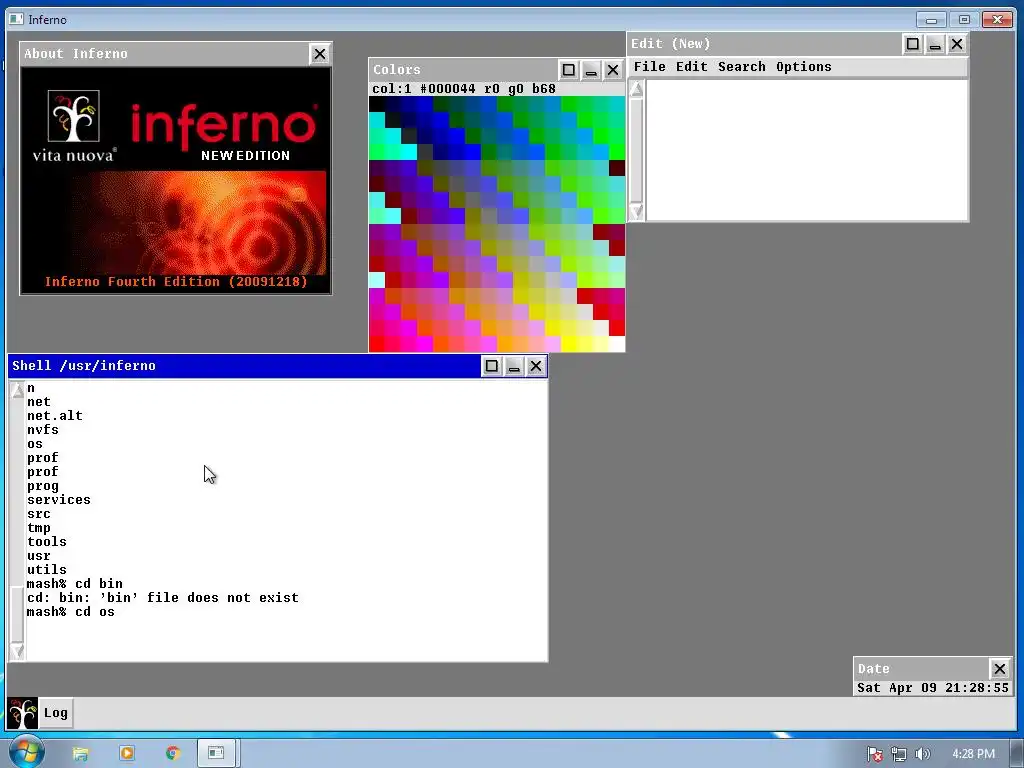Click the Shell scrollbar up arrow
Viewport: 1024px width, 768px height.
coord(17,391)
